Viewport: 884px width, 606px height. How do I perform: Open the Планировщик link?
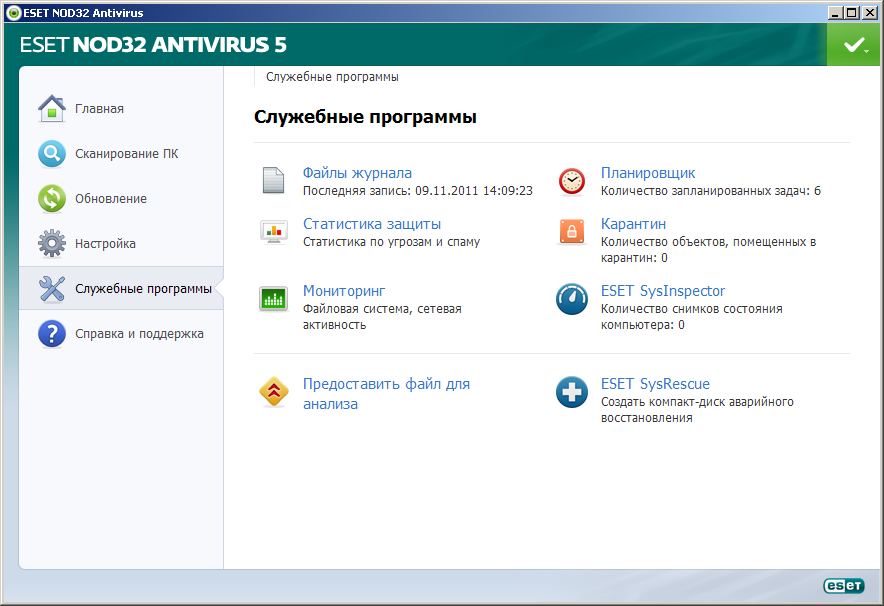648,173
